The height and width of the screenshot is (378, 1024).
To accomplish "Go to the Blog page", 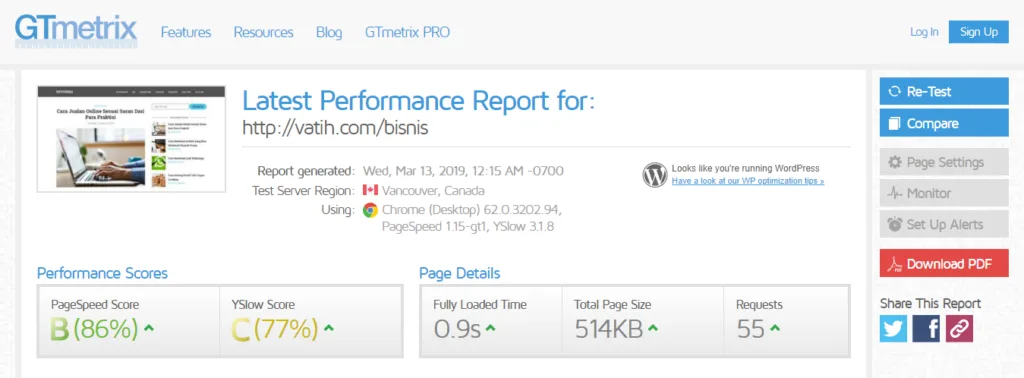I will [329, 33].
